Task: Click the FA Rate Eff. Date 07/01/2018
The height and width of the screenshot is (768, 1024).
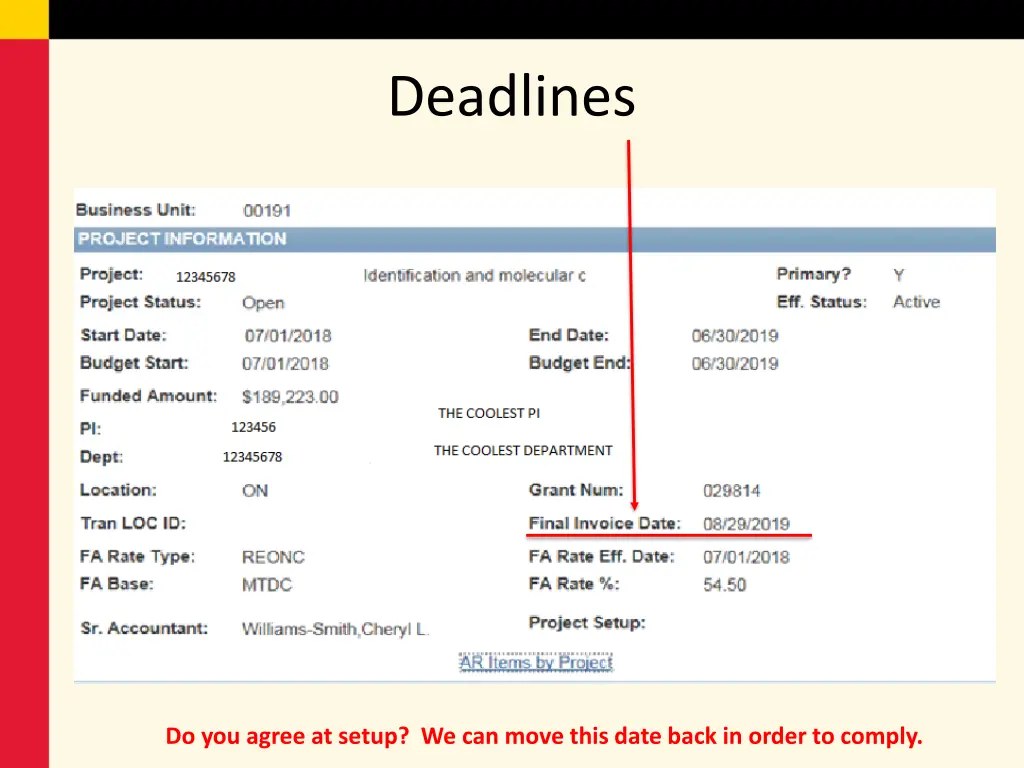Action: 746,558
